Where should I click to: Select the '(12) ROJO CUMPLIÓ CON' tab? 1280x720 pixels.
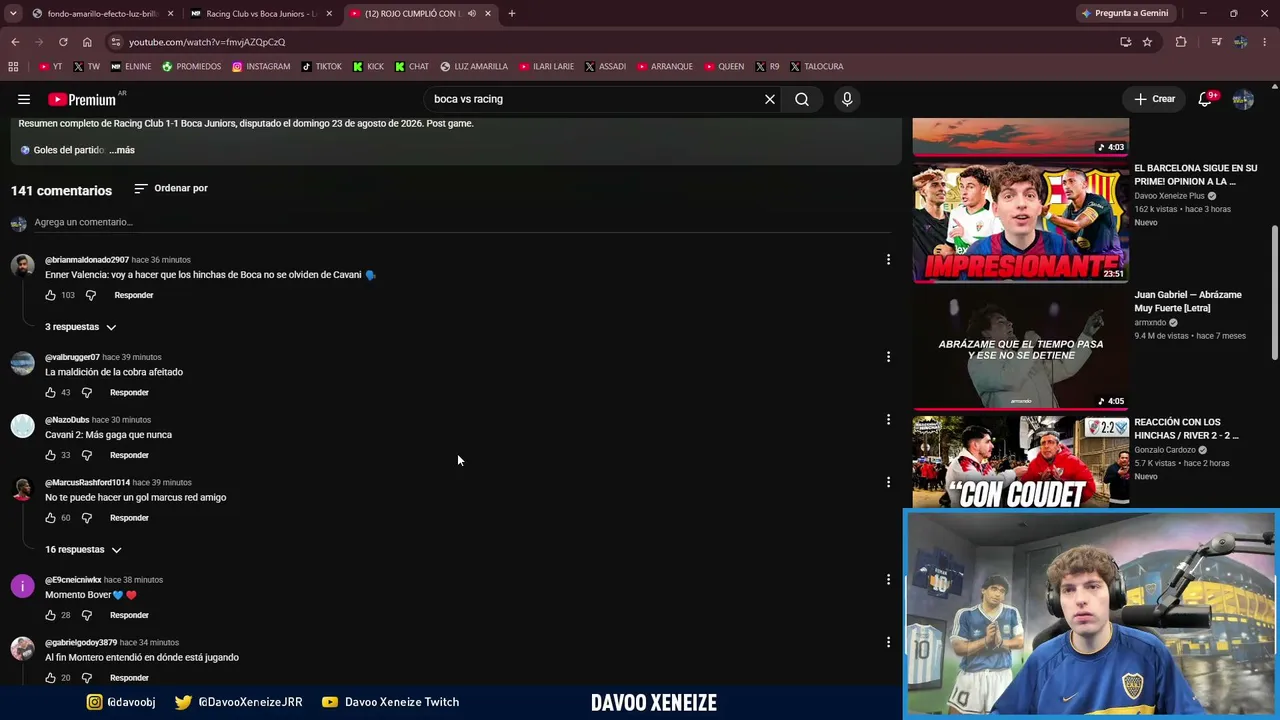(410, 14)
